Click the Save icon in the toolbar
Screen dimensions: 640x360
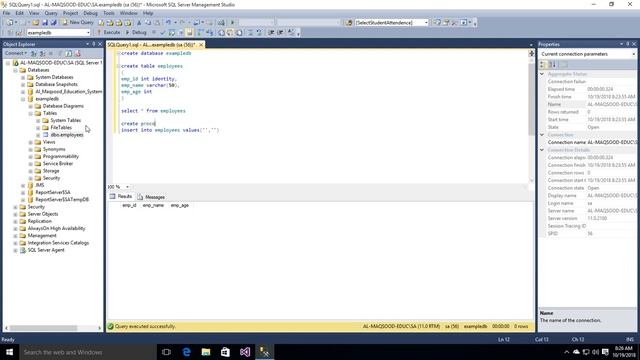coord(44,22)
